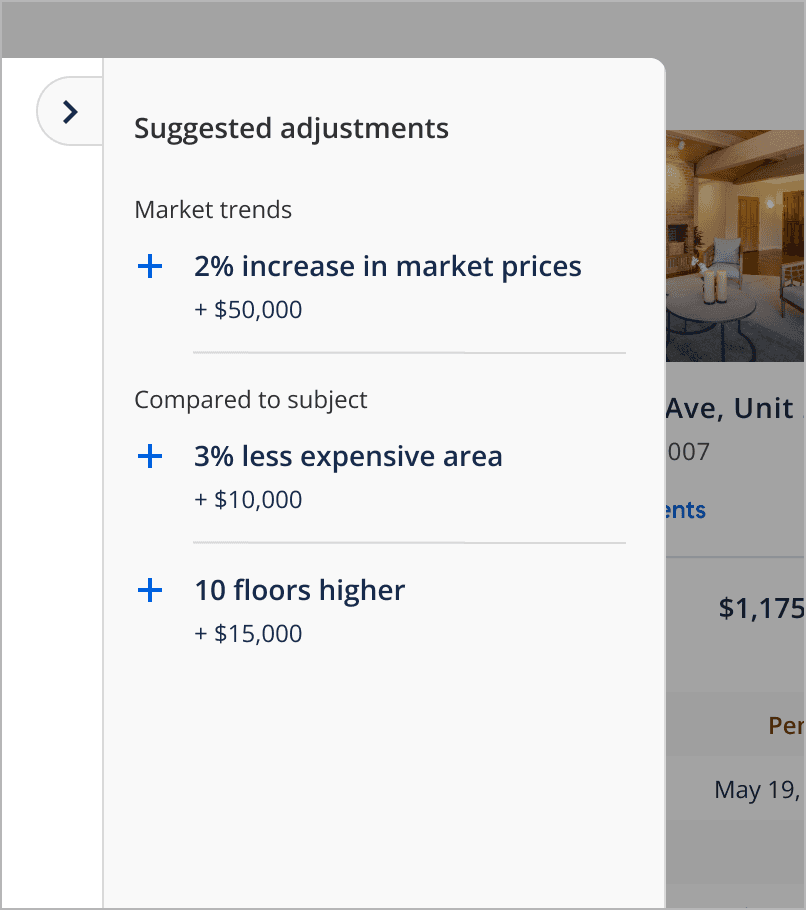Click the '007' zip code text

(688, 452)
